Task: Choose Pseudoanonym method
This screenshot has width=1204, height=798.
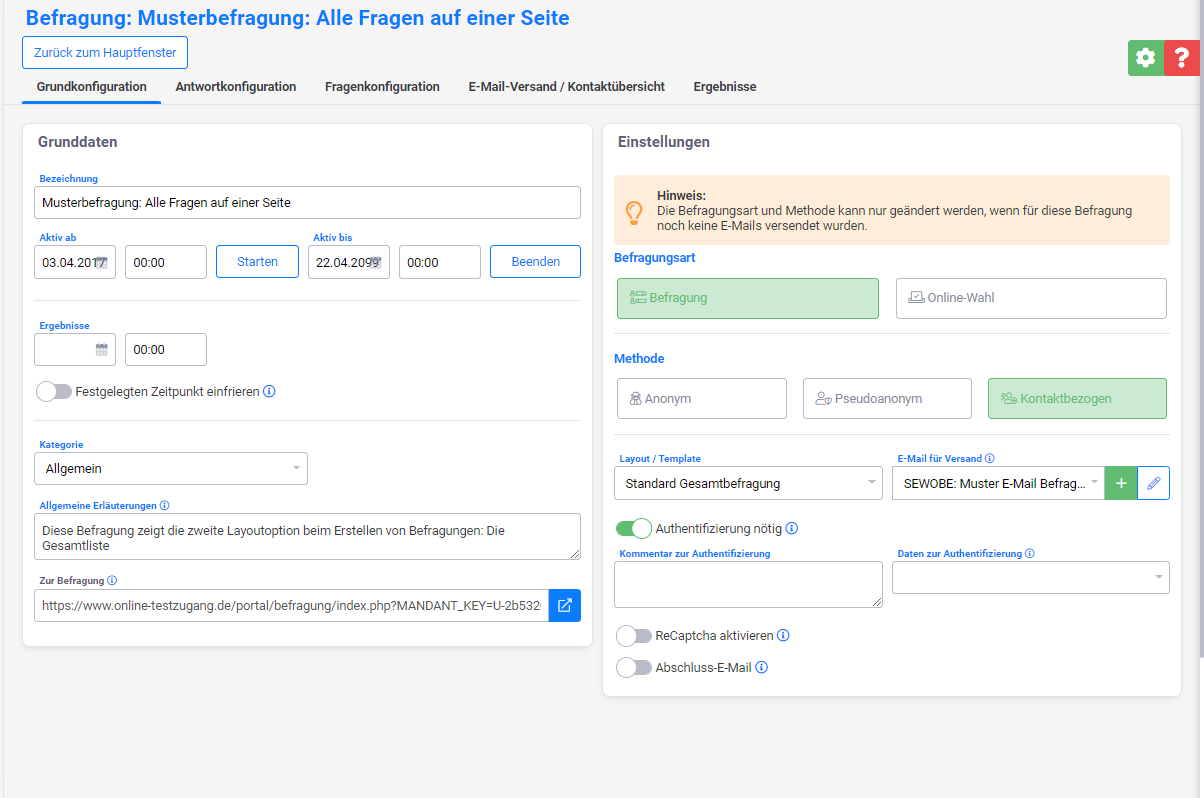Action: [887, 398]
